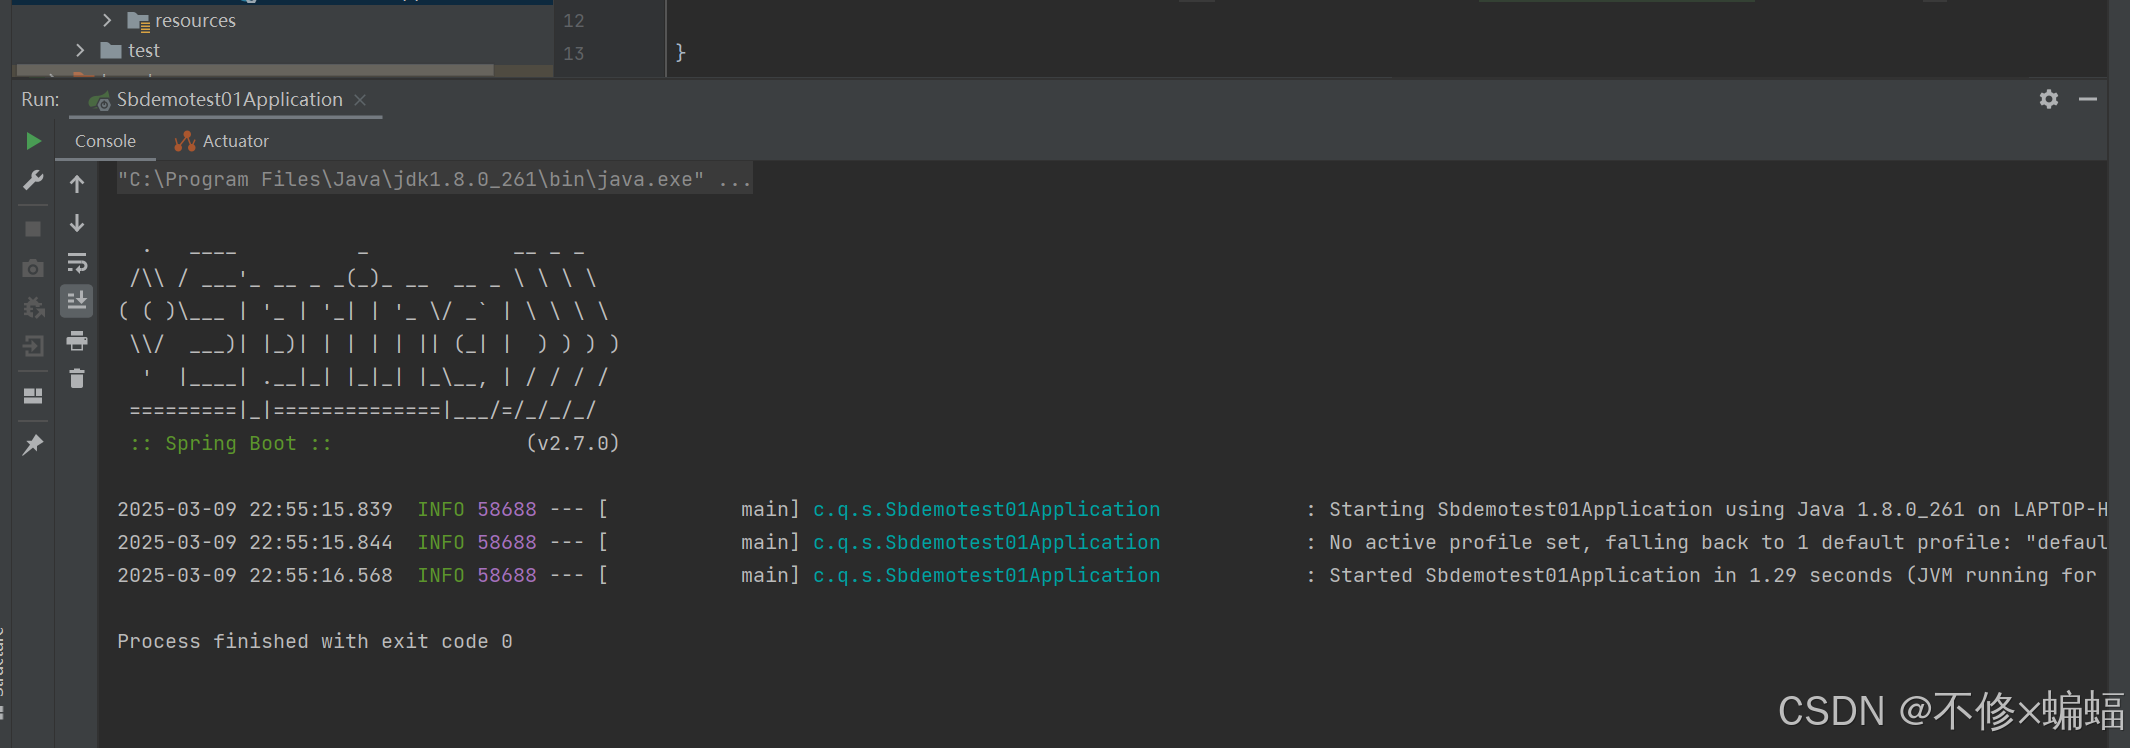
Task: Switch to the Console tab
Action: [x=105, y=141]
